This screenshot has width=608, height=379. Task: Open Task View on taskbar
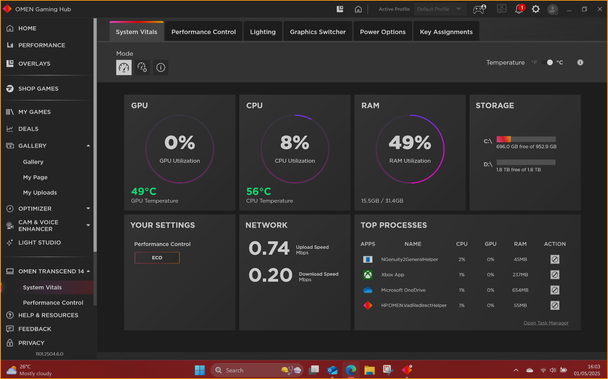(x=314, y=370)
